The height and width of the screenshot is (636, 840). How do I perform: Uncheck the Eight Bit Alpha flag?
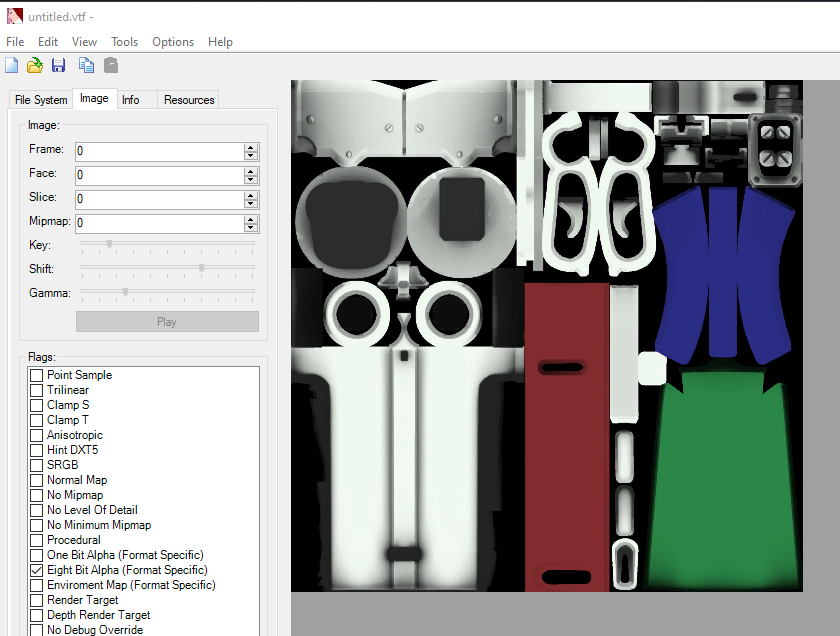(x=36, y=570)
